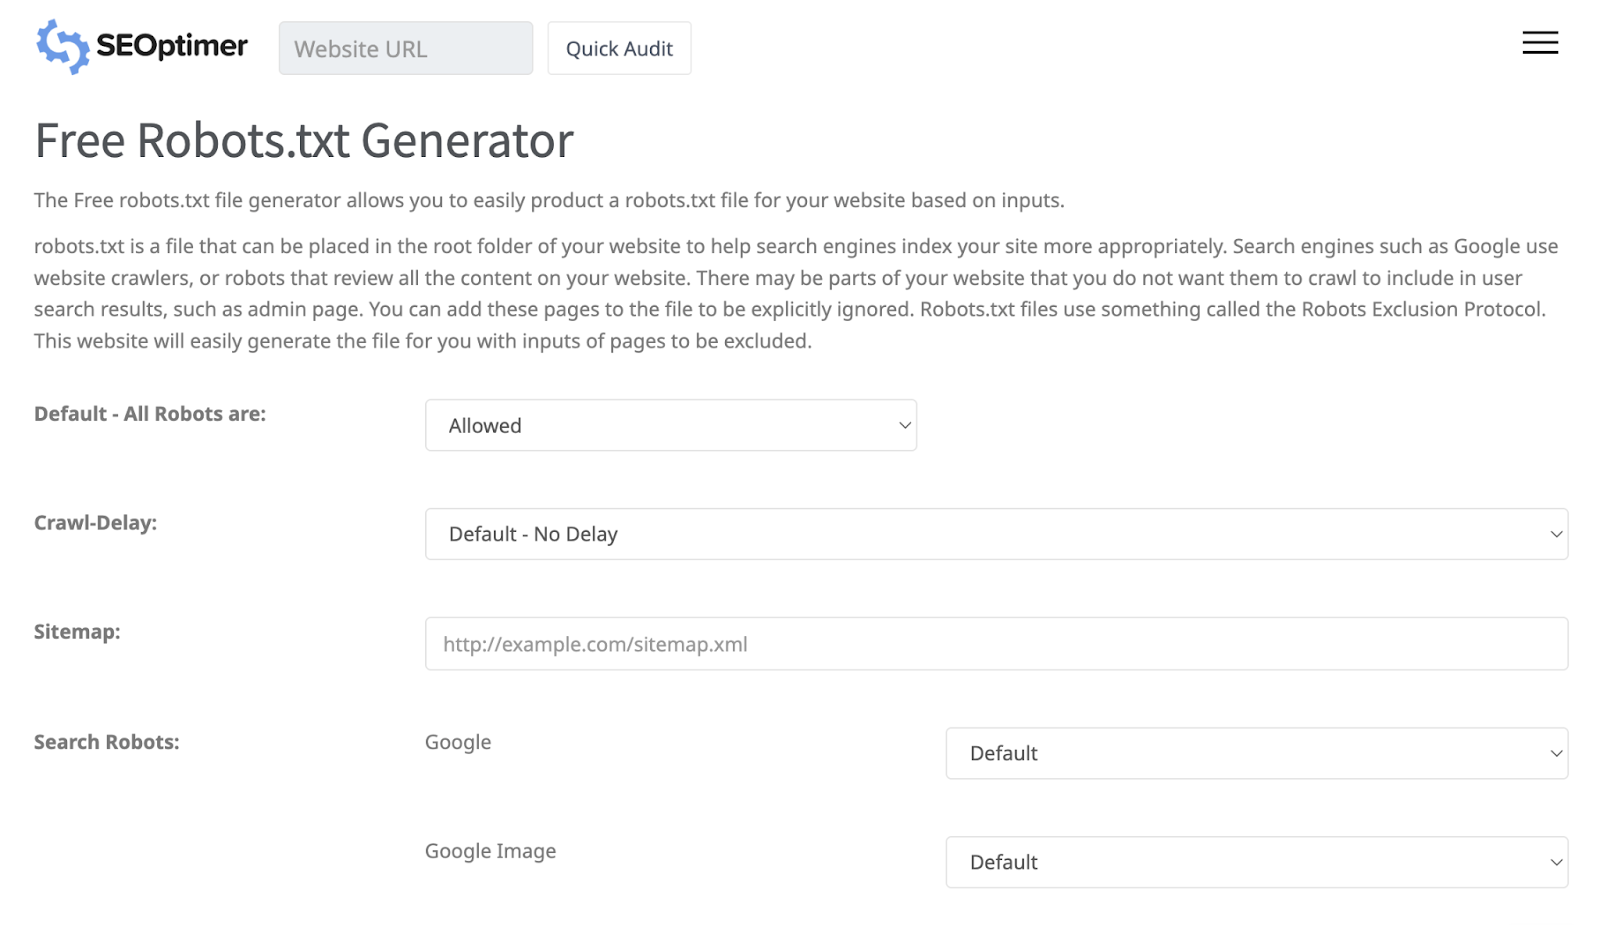
Task: Click the "Free Robots.txt Generator" page title
Action: pyautogui.click(x=303, y=140)
